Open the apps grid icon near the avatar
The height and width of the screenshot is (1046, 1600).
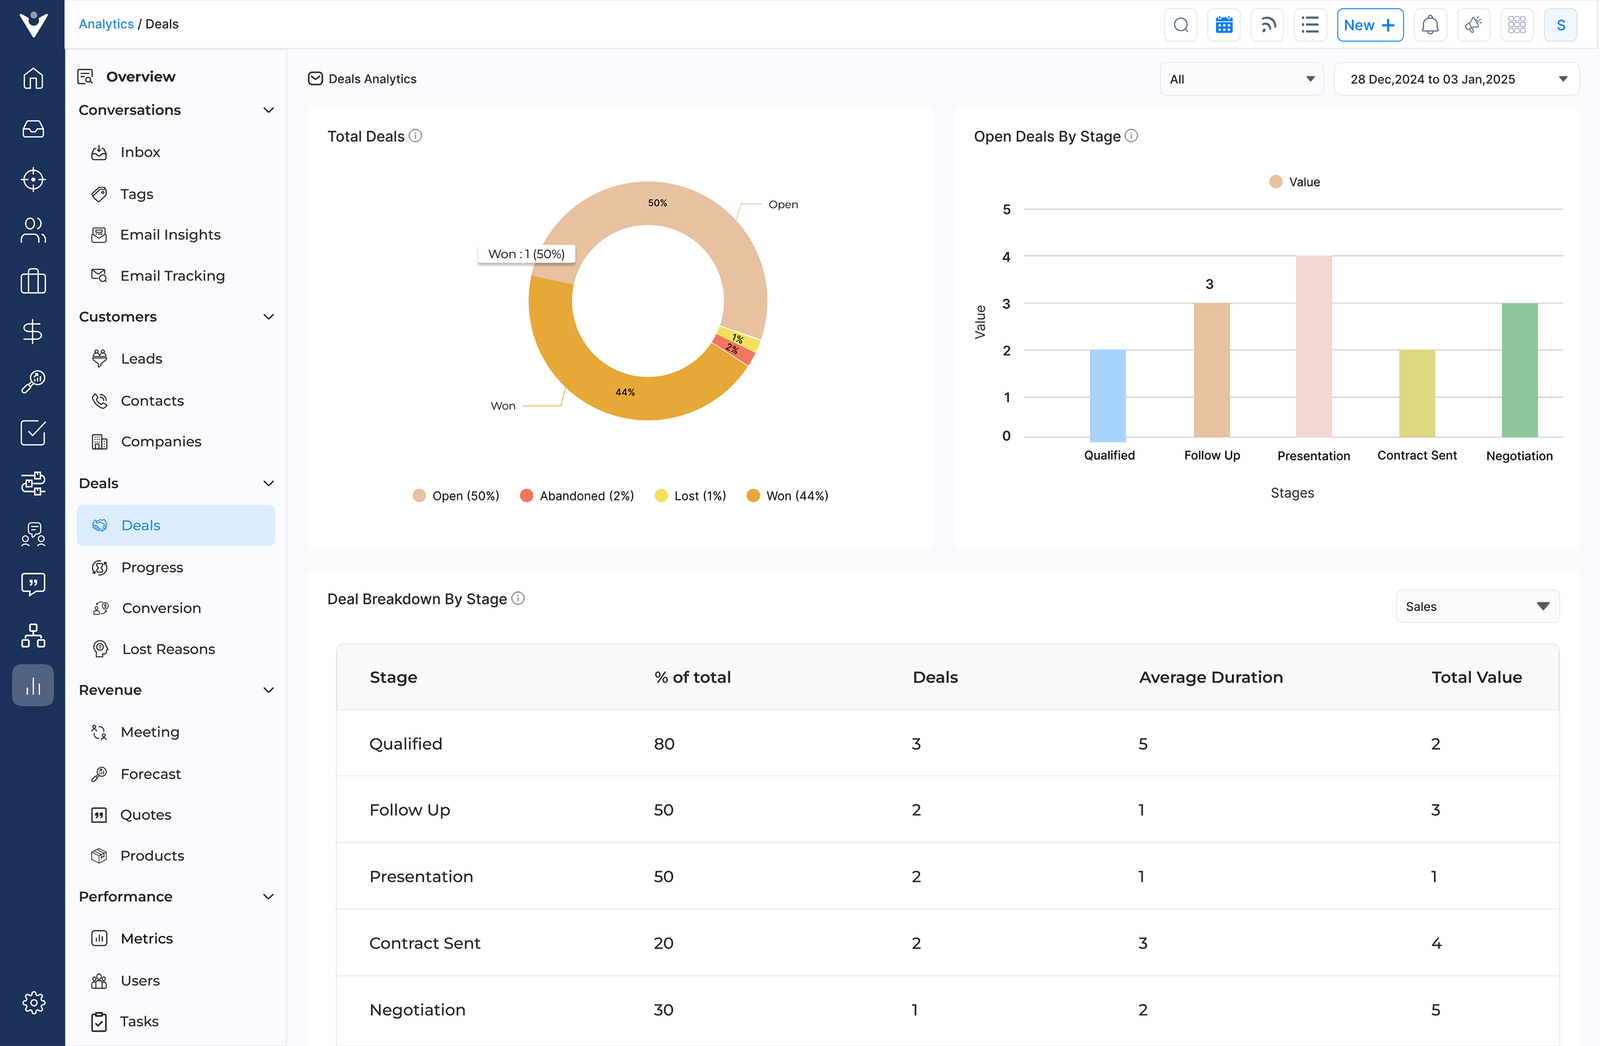[x=1517, y=24]
